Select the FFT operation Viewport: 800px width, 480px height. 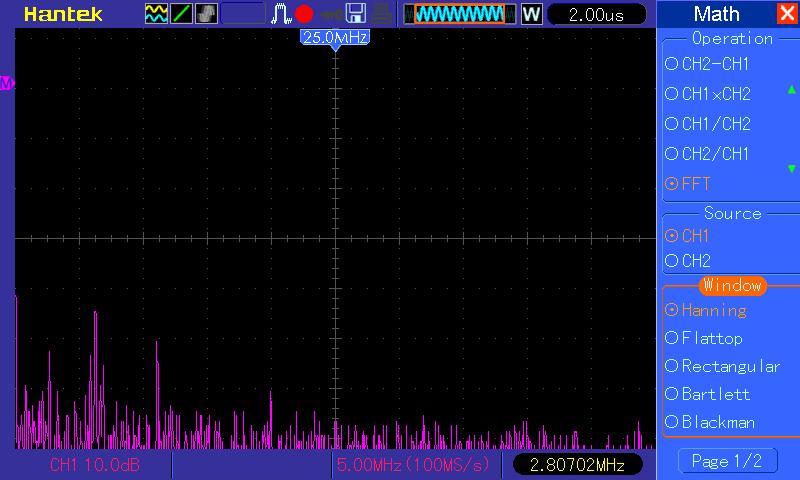688,184
